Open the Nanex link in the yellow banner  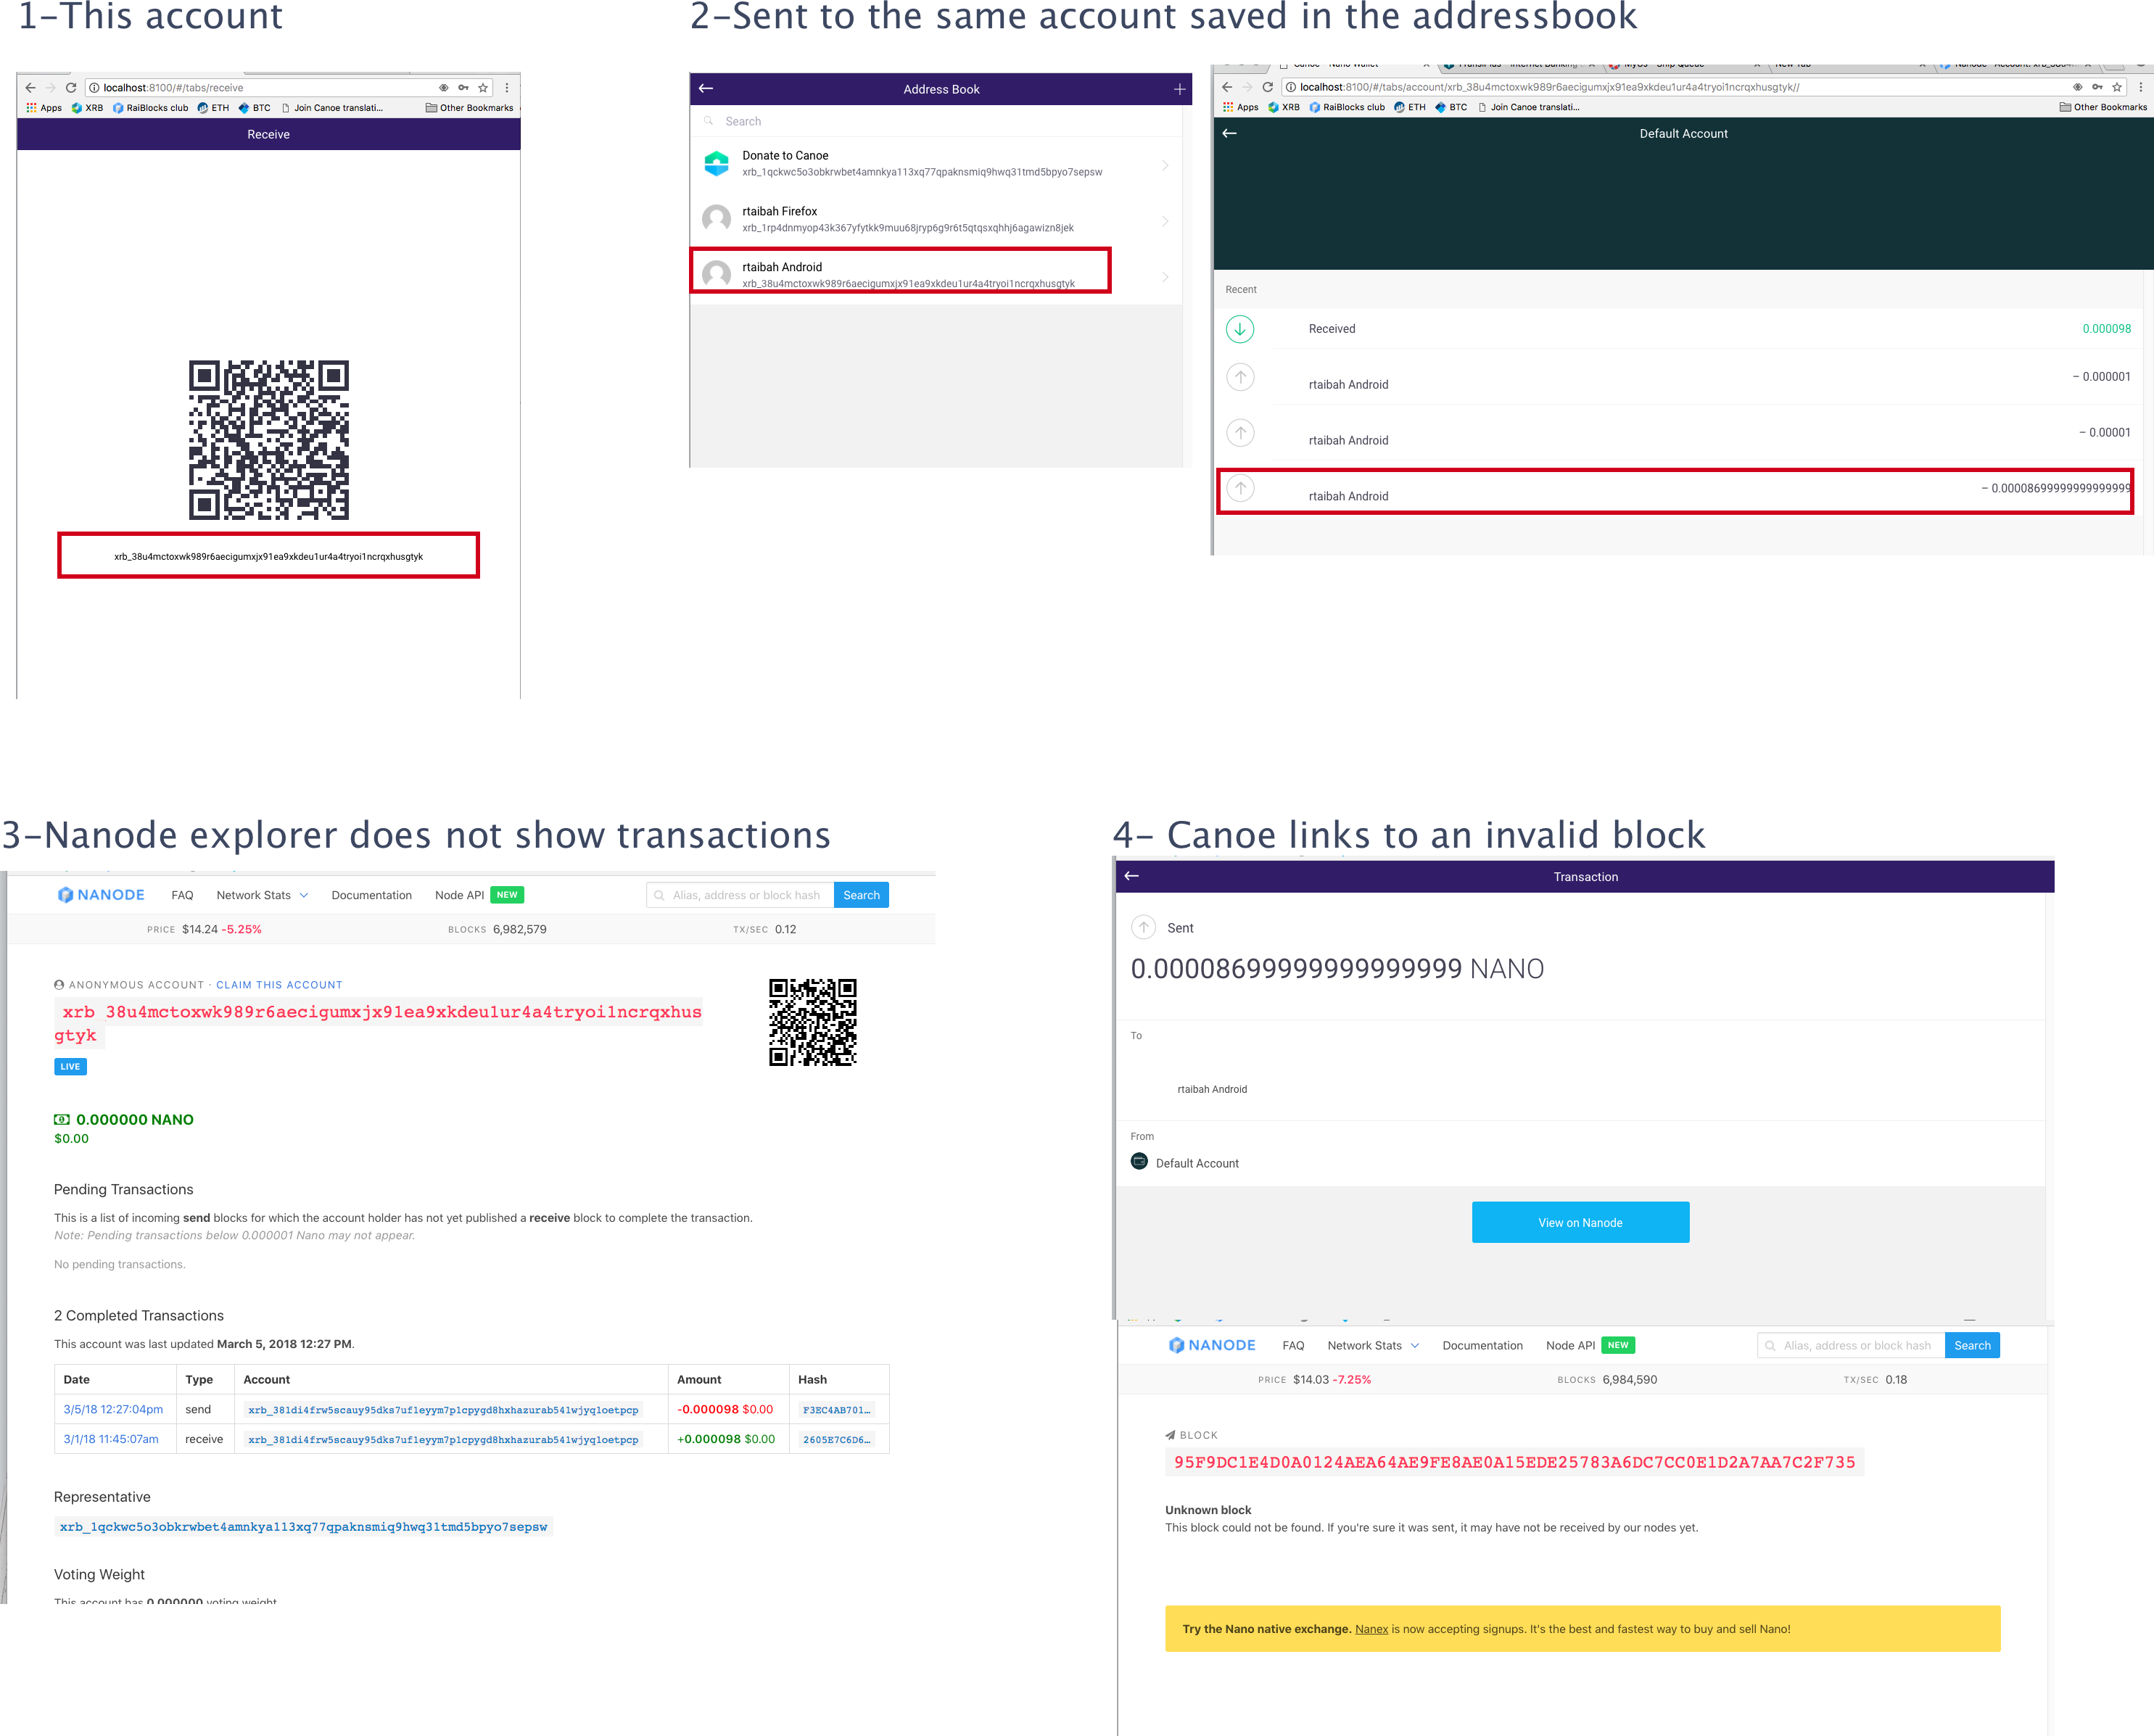(x=1371, y=1629)
